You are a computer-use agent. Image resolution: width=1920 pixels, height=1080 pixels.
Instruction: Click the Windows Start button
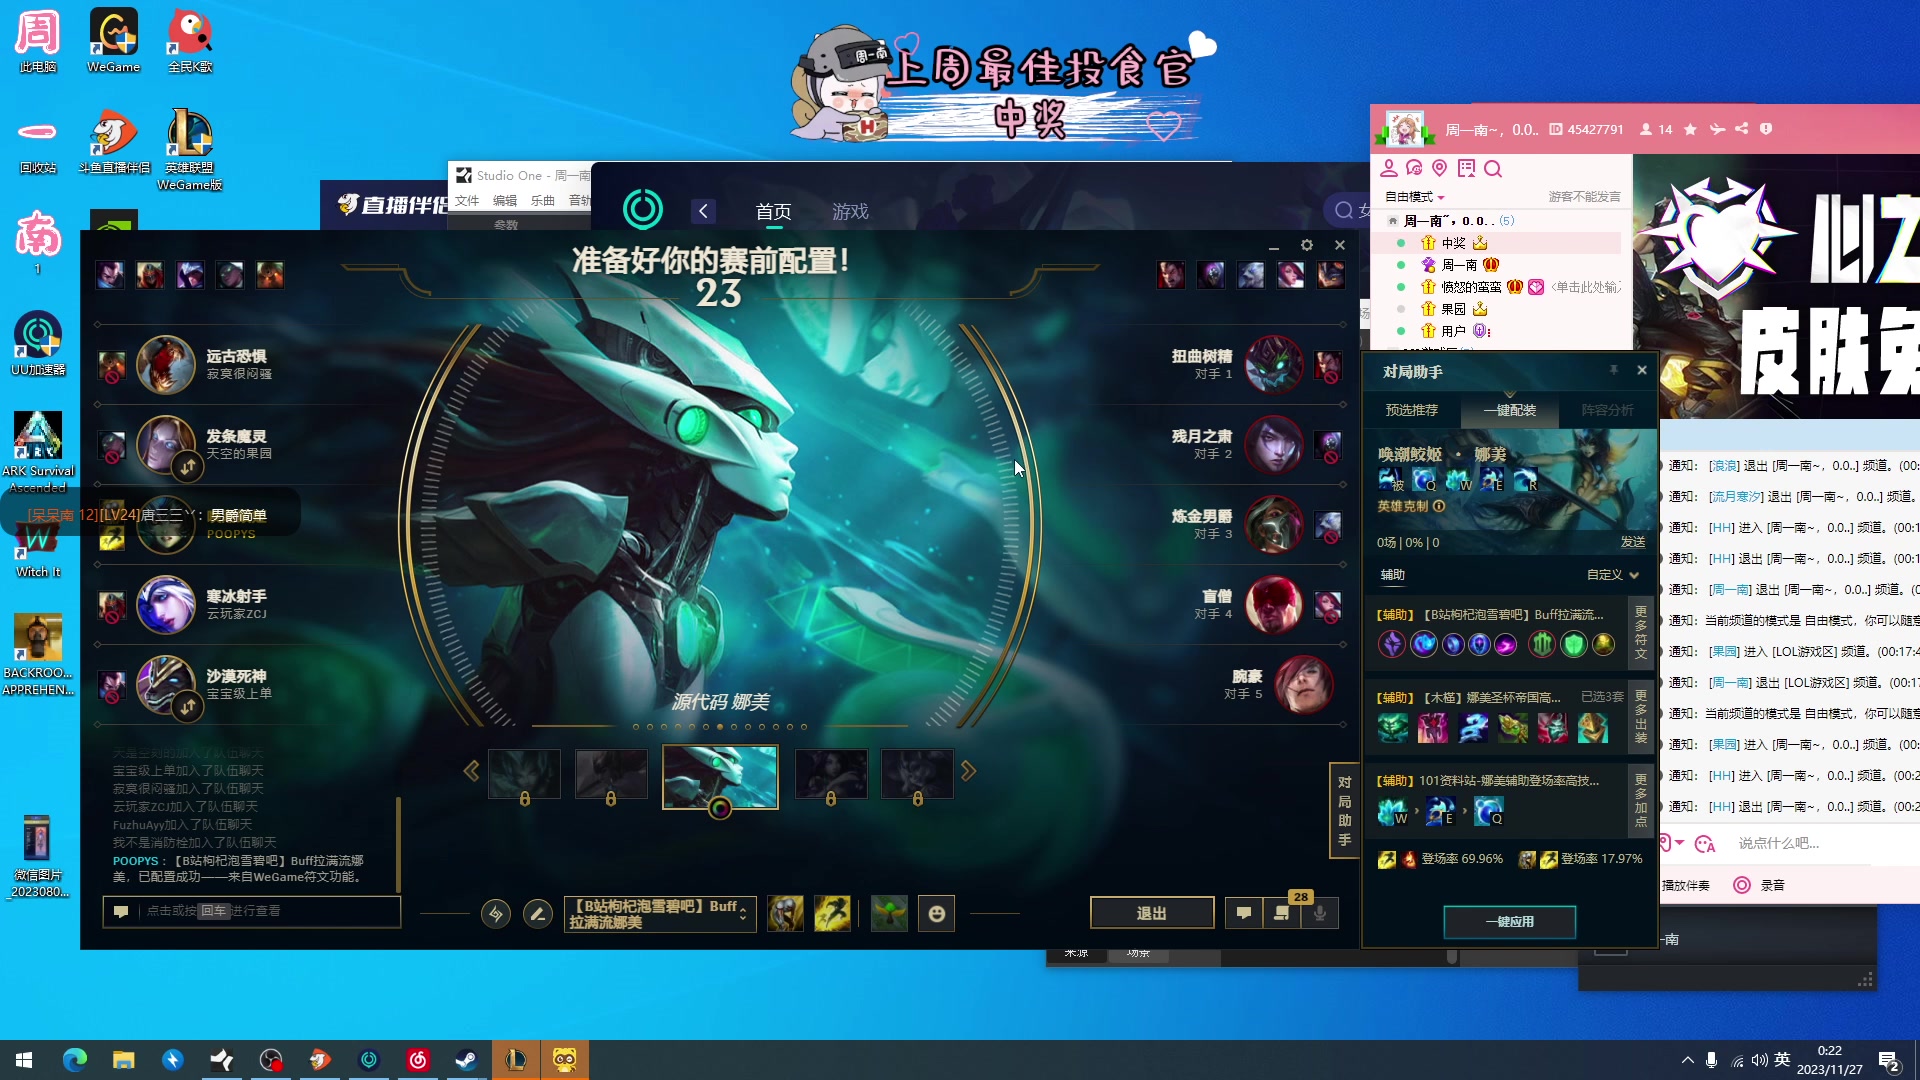(24, 1059)
